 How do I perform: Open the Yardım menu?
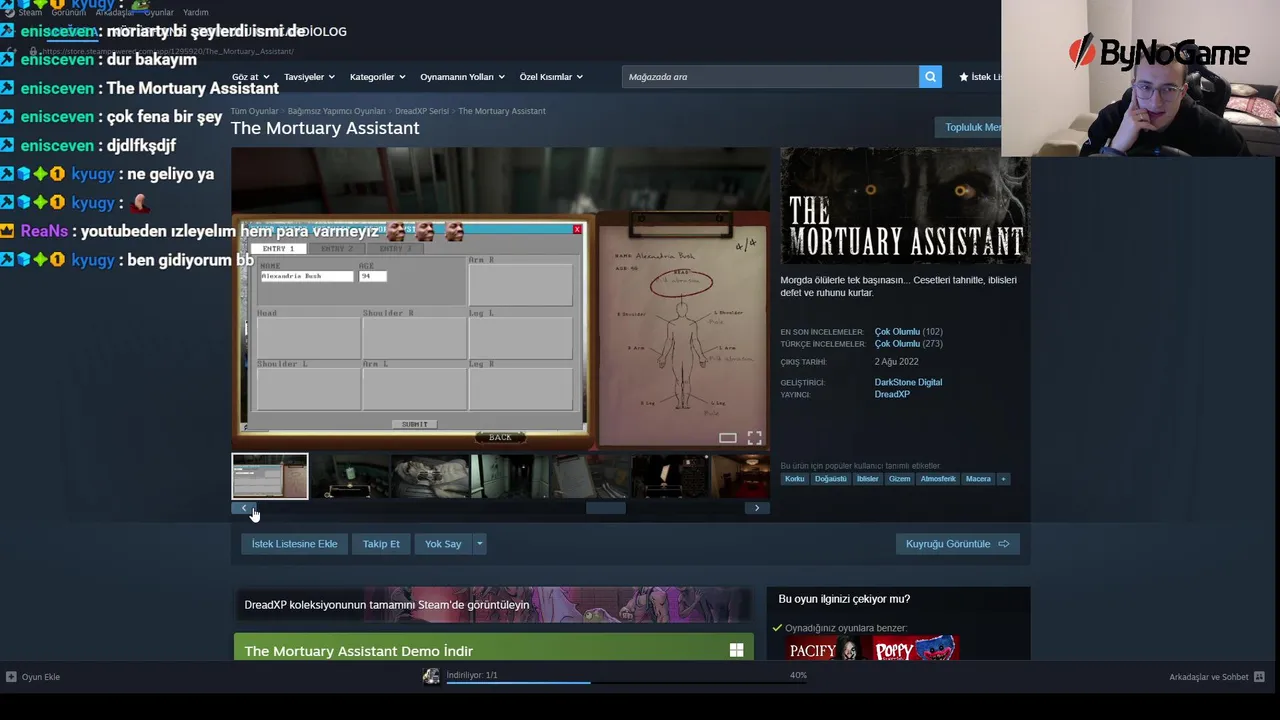(x=196, y=12)
